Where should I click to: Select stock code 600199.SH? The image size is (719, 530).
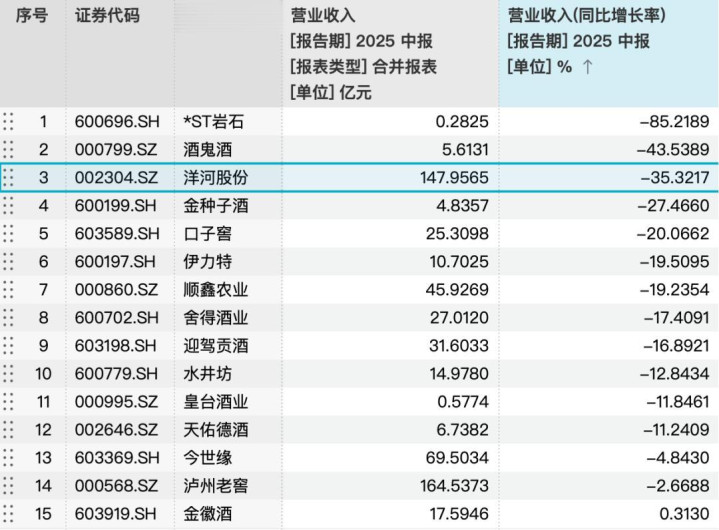tap(116, 205)
